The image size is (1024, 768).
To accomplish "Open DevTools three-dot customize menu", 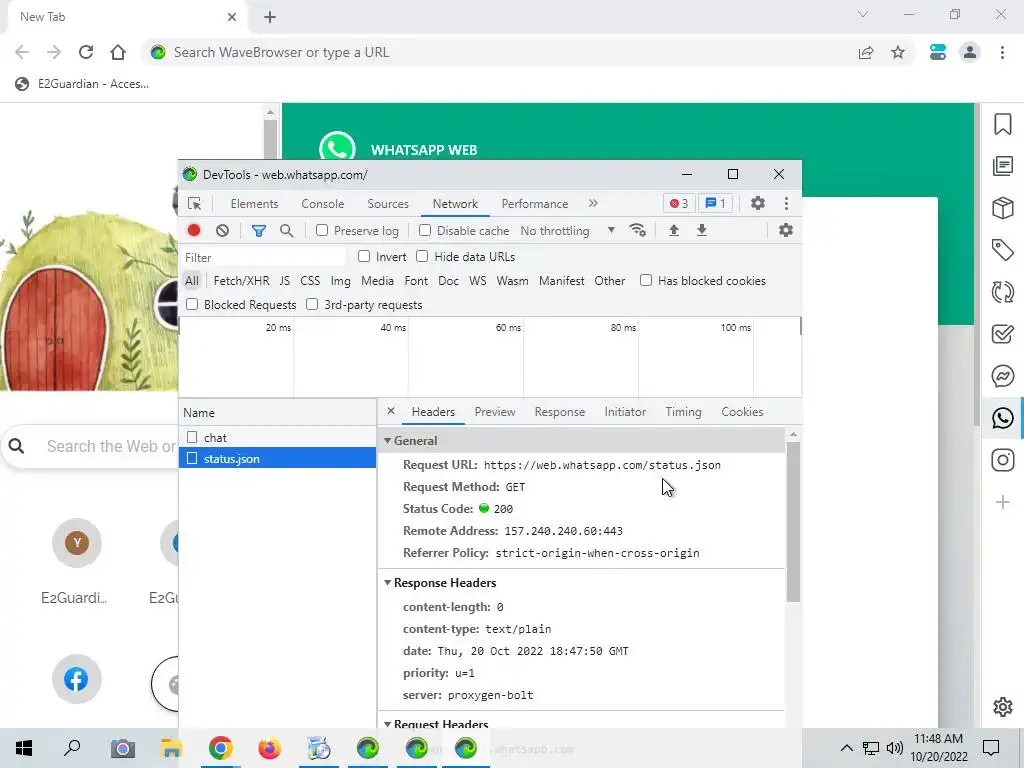I will 786,203.
